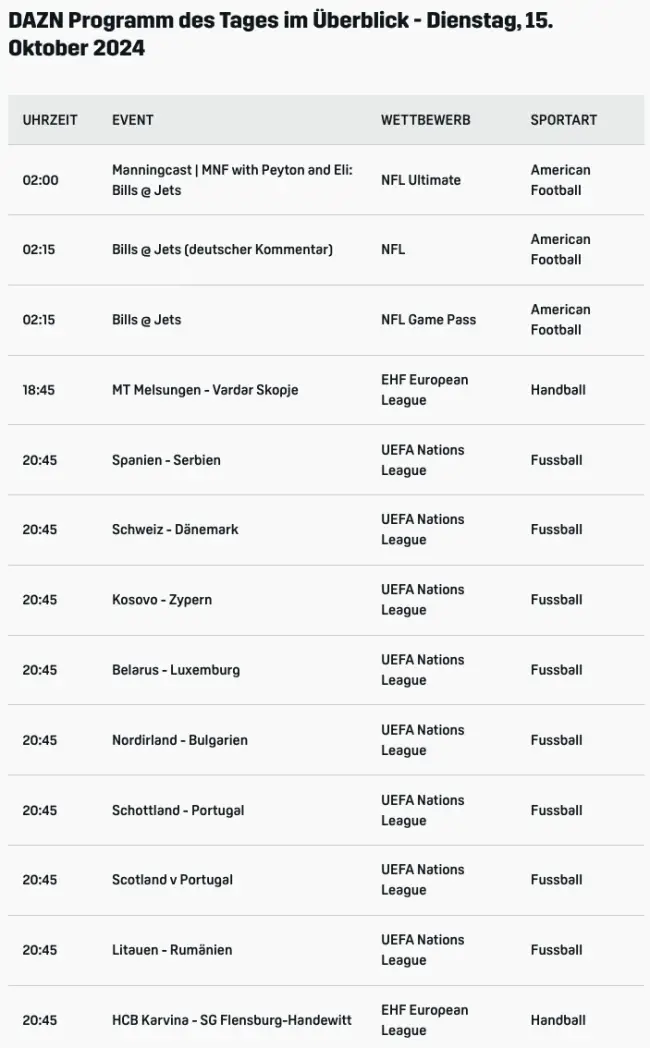Viewport: 650px width, 1048px height.
Task: Open the Manningcast MNF with Peyton and Eli event
Action: coord(232,180)
